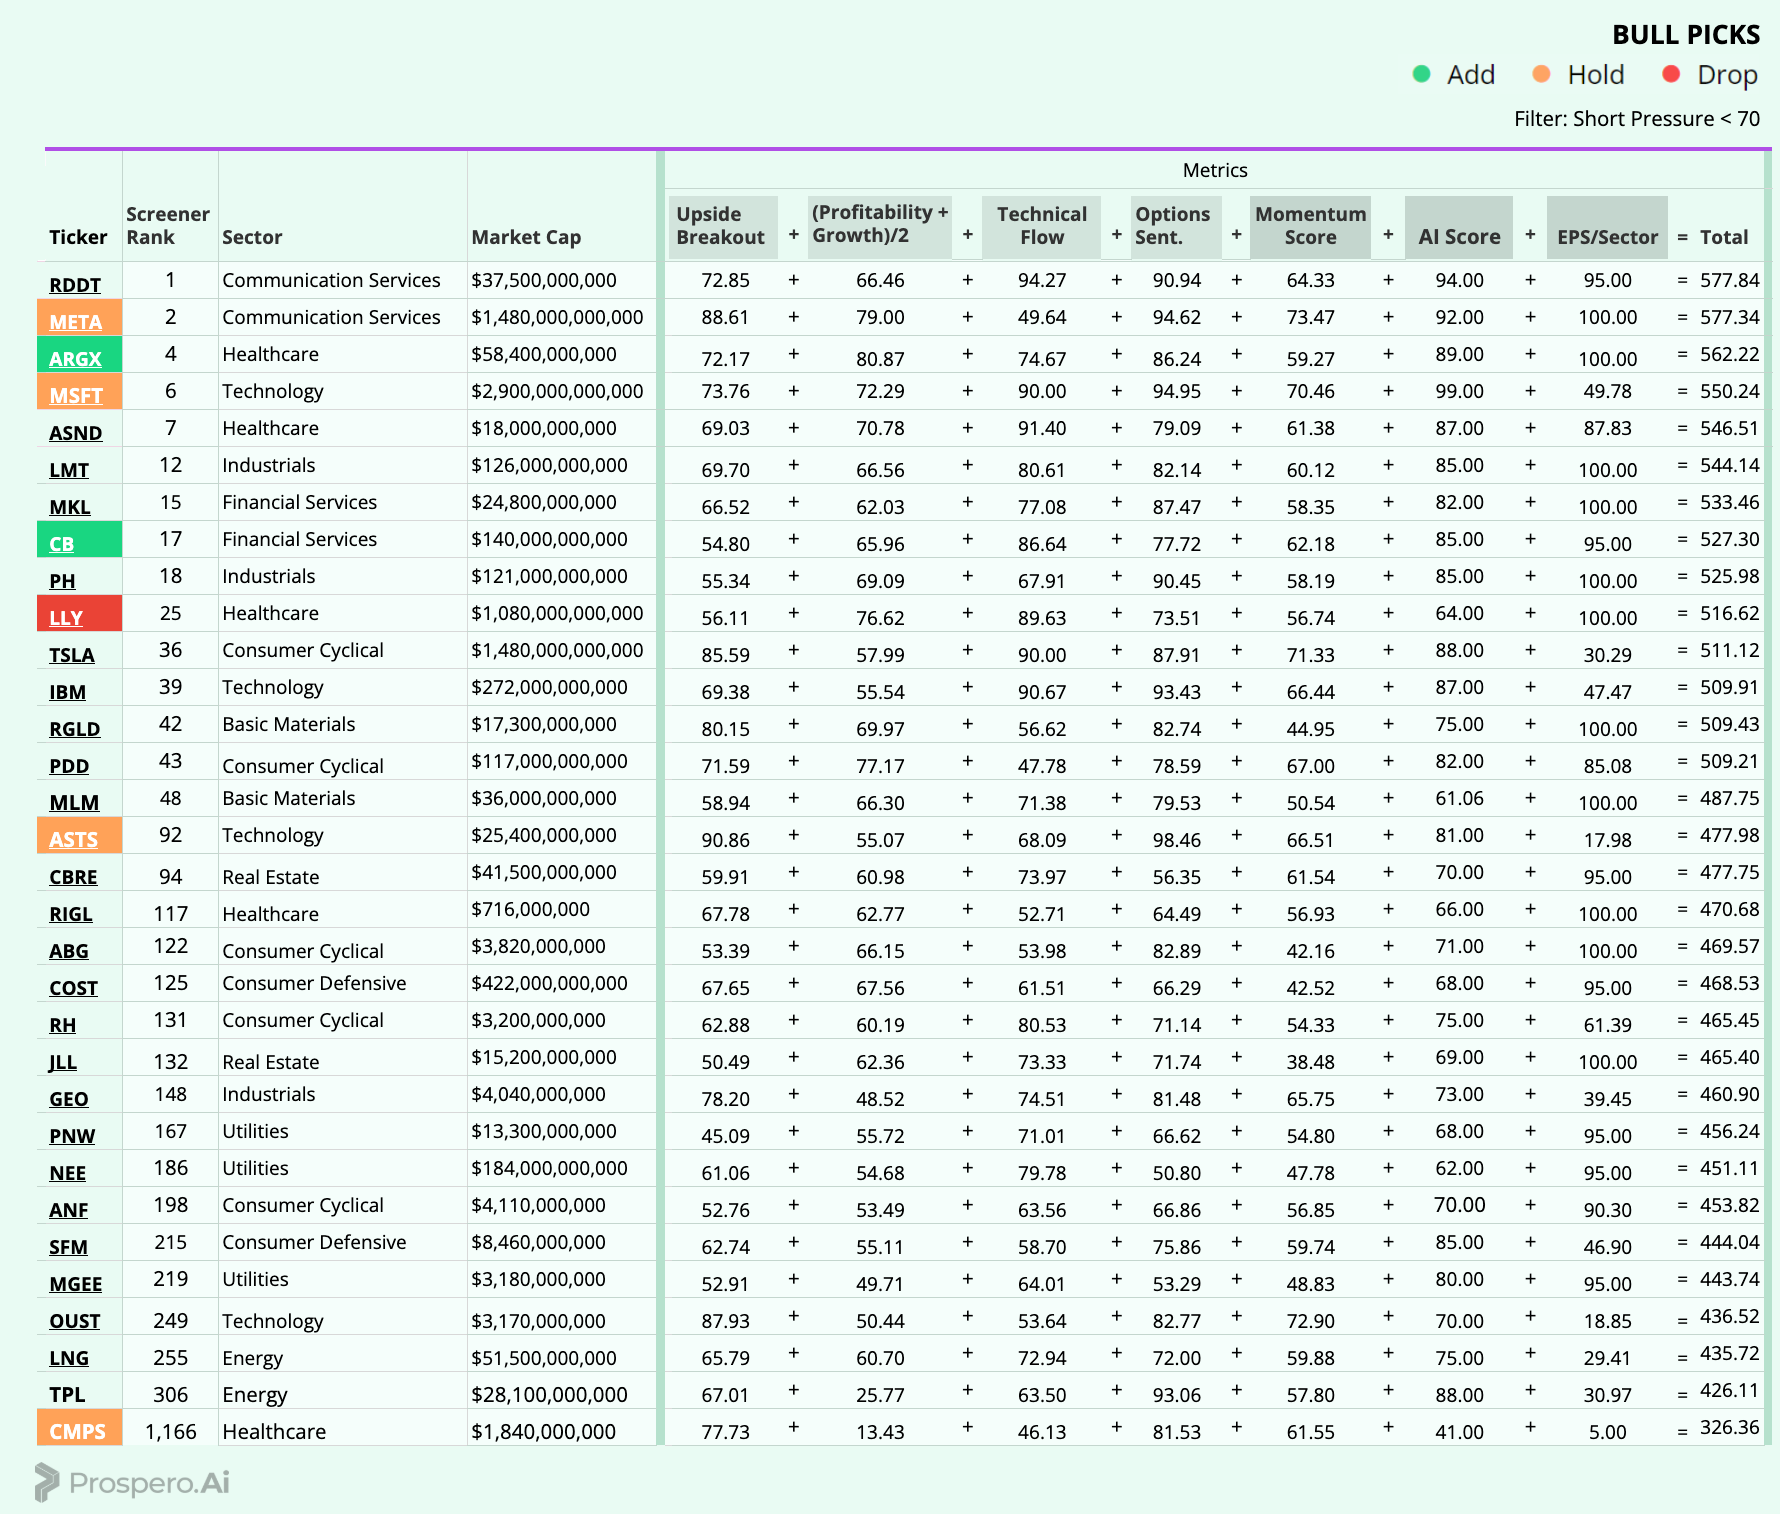This screenshot has height=1514, width=1780.
Task: Click the red Drop legend dot
Action: [x=1670, y=74]
